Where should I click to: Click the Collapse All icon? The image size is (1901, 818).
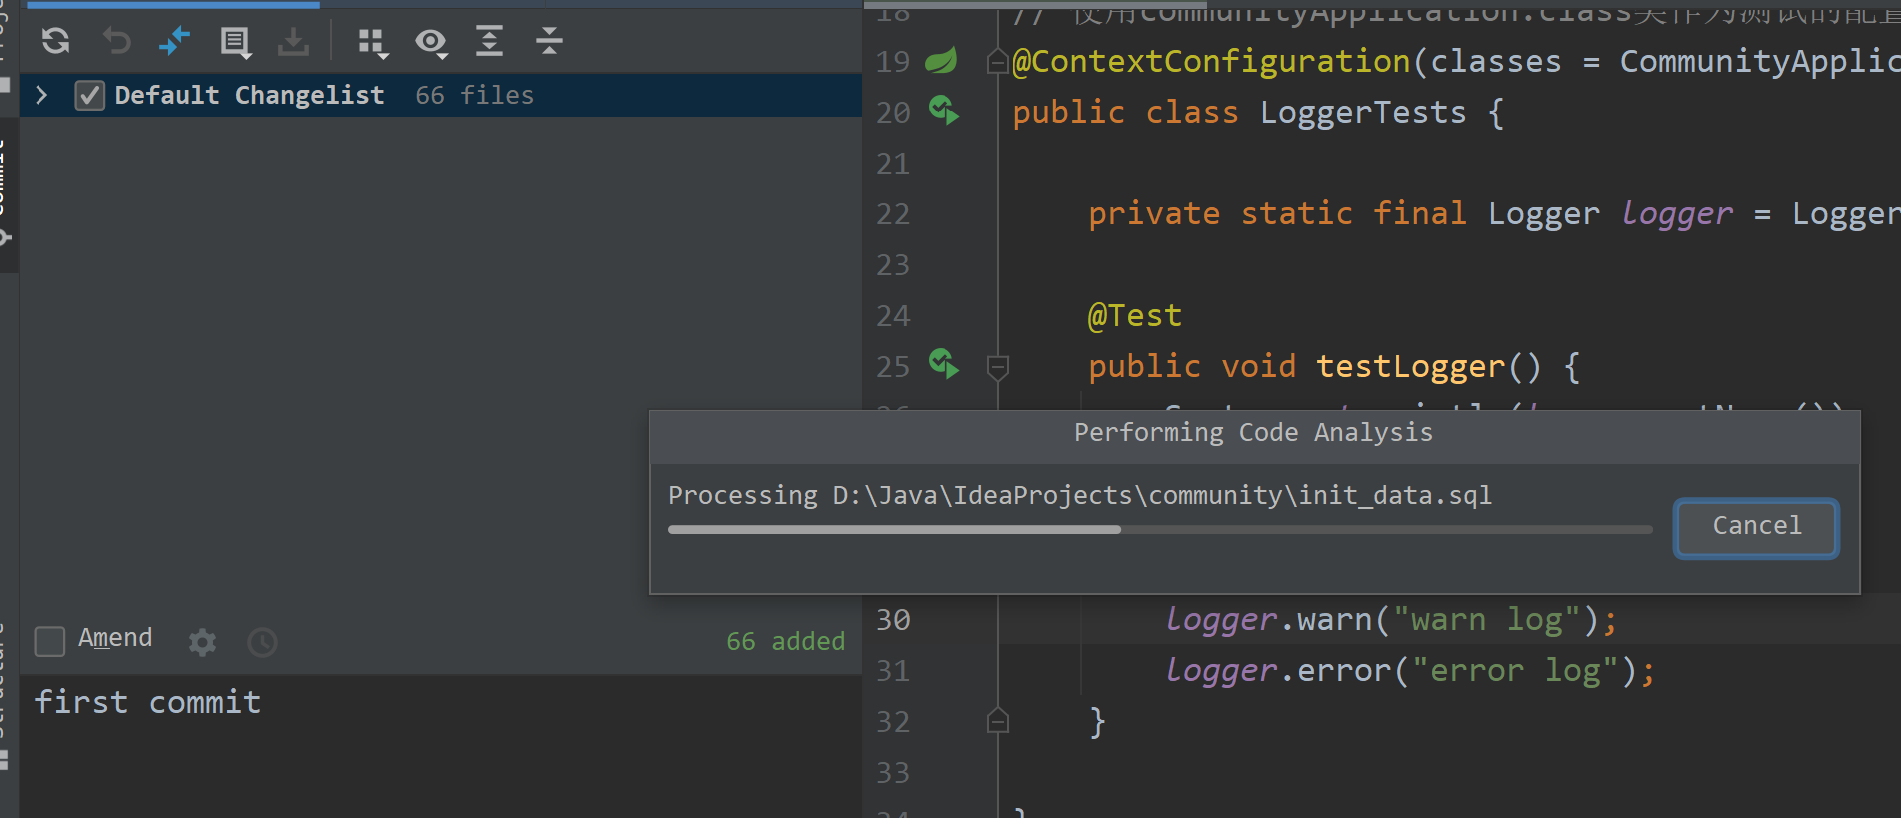(x=549, y=41)
